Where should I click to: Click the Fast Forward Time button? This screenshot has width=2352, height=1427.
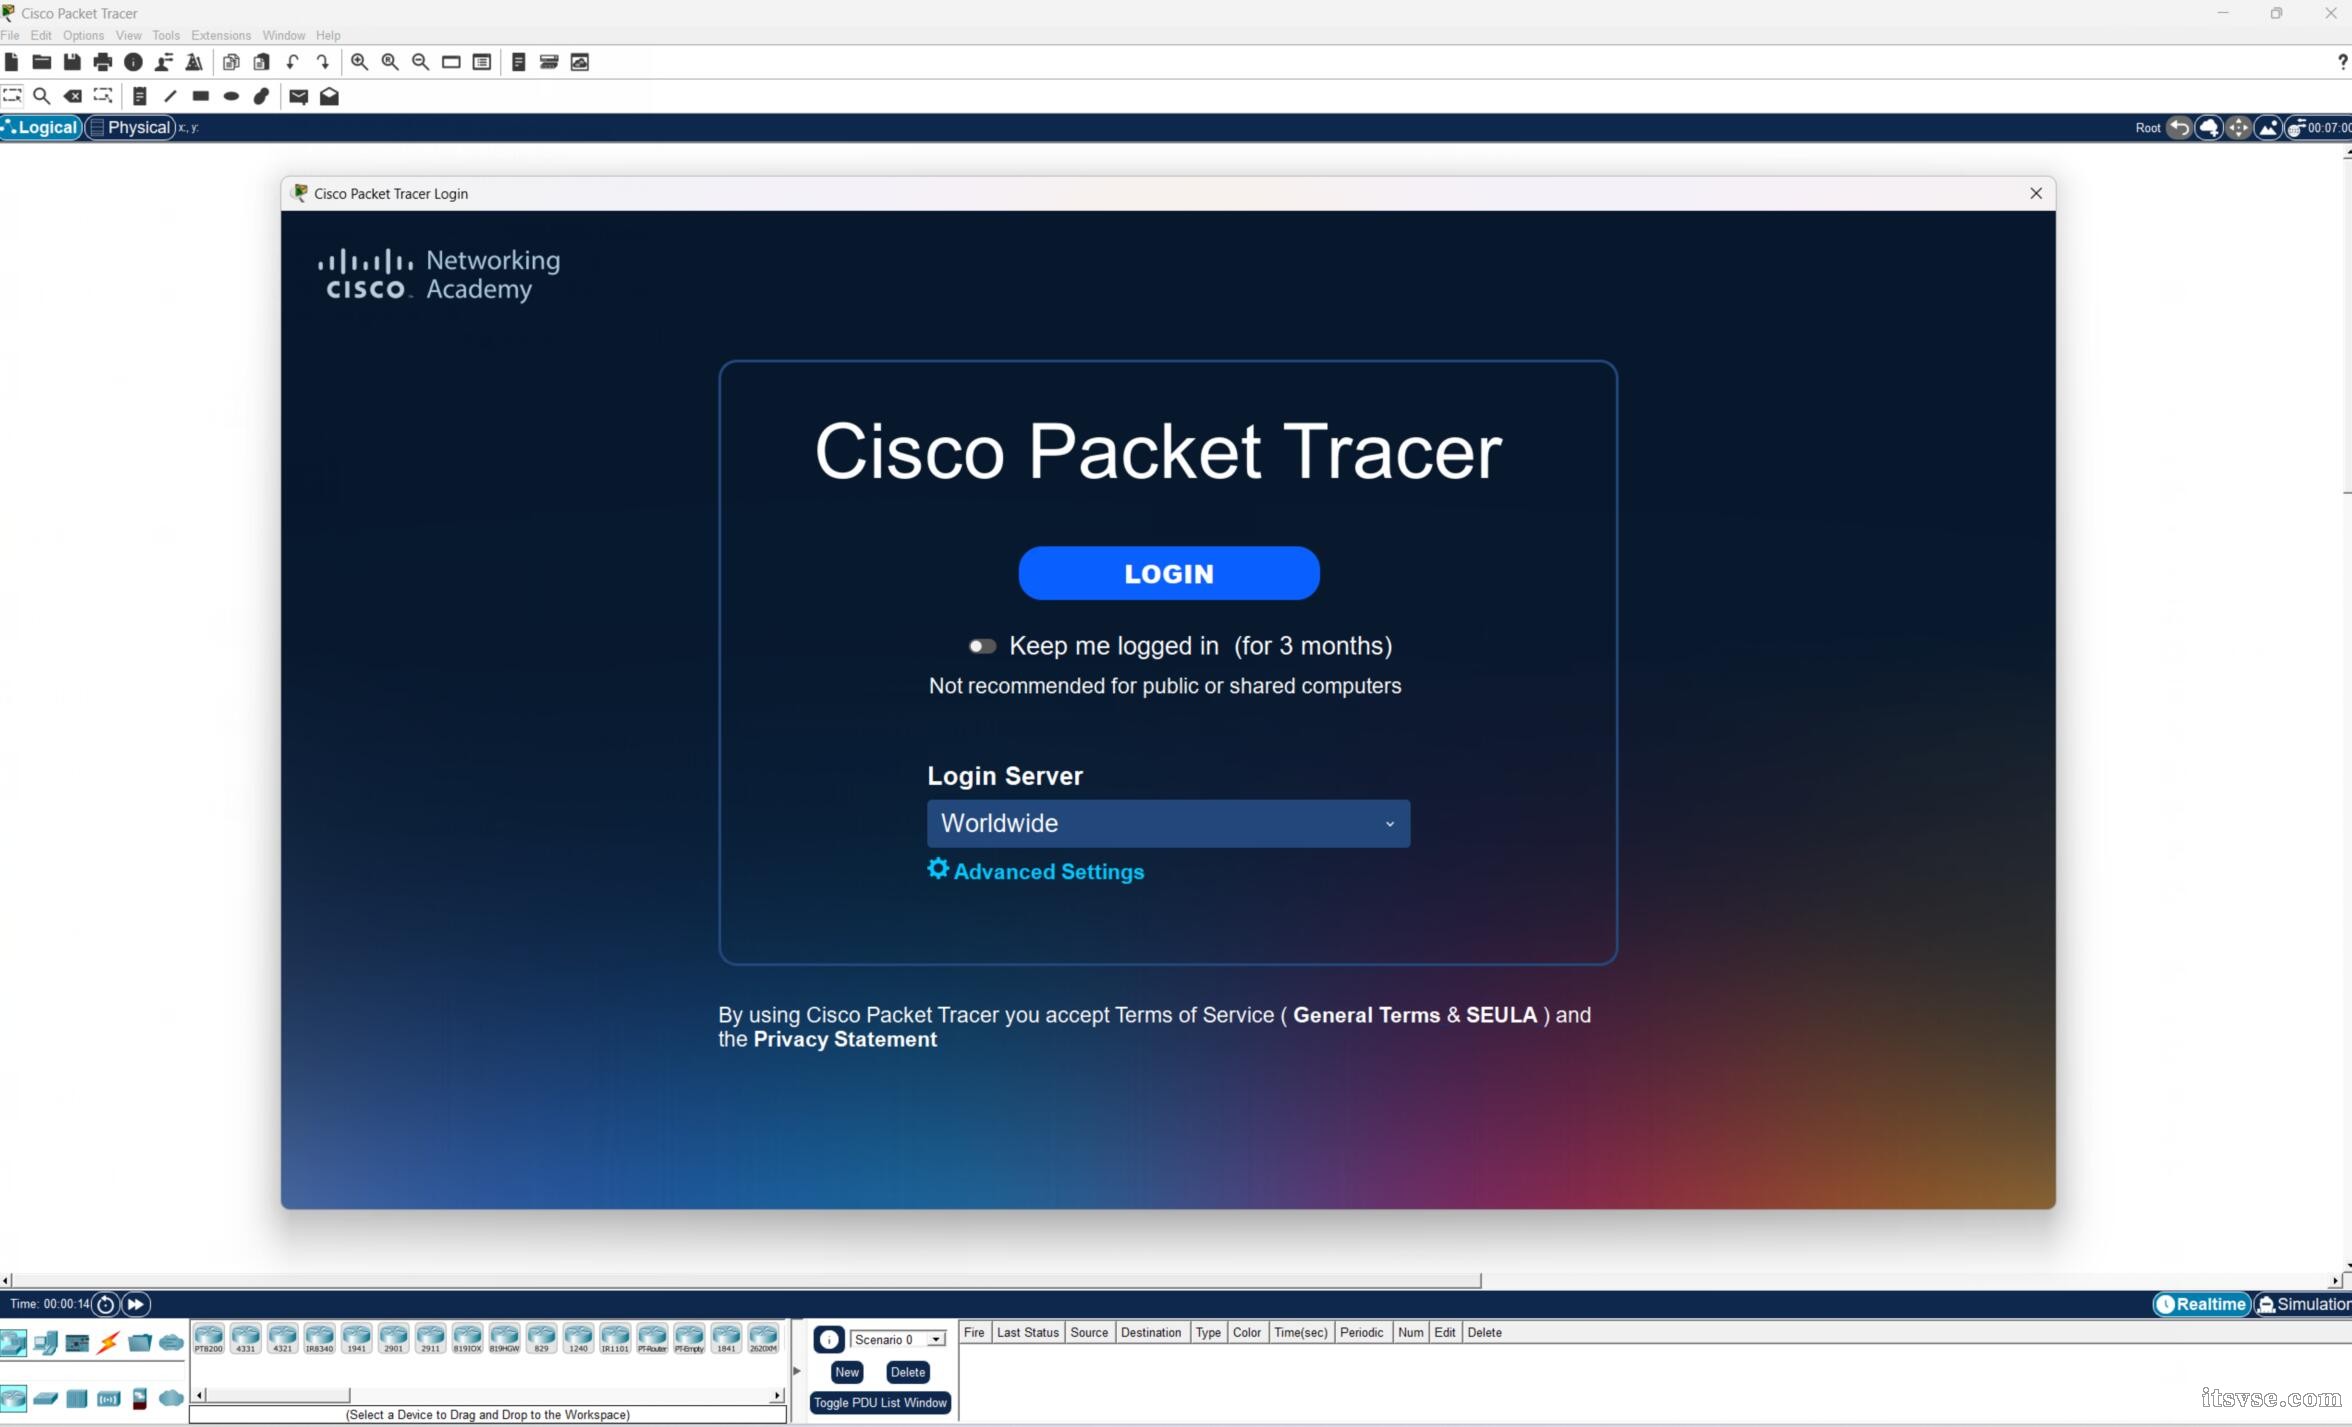[135, 1304]
